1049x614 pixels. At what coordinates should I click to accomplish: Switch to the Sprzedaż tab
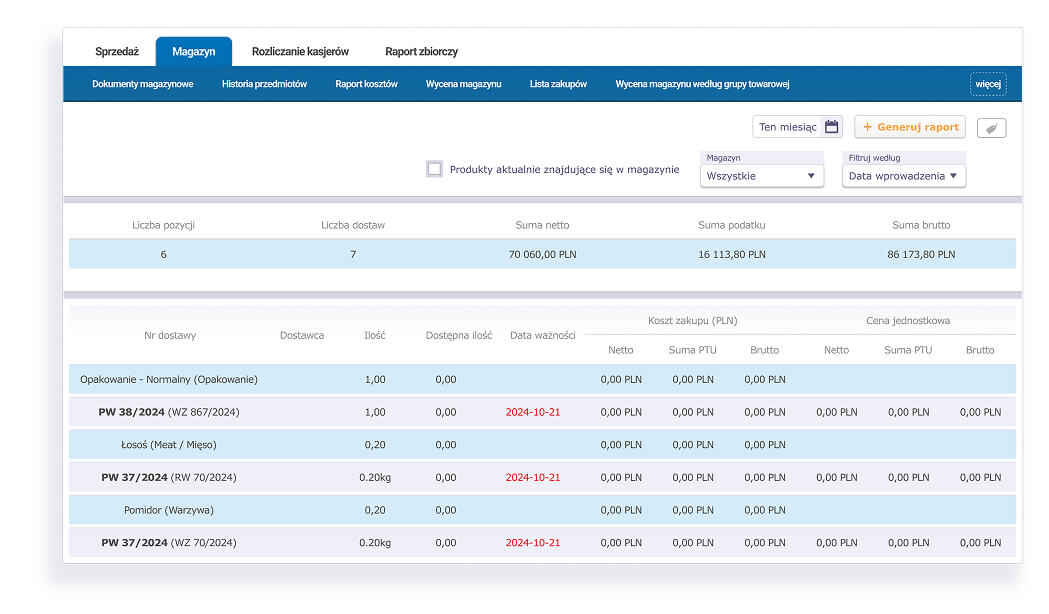[116, 52]
